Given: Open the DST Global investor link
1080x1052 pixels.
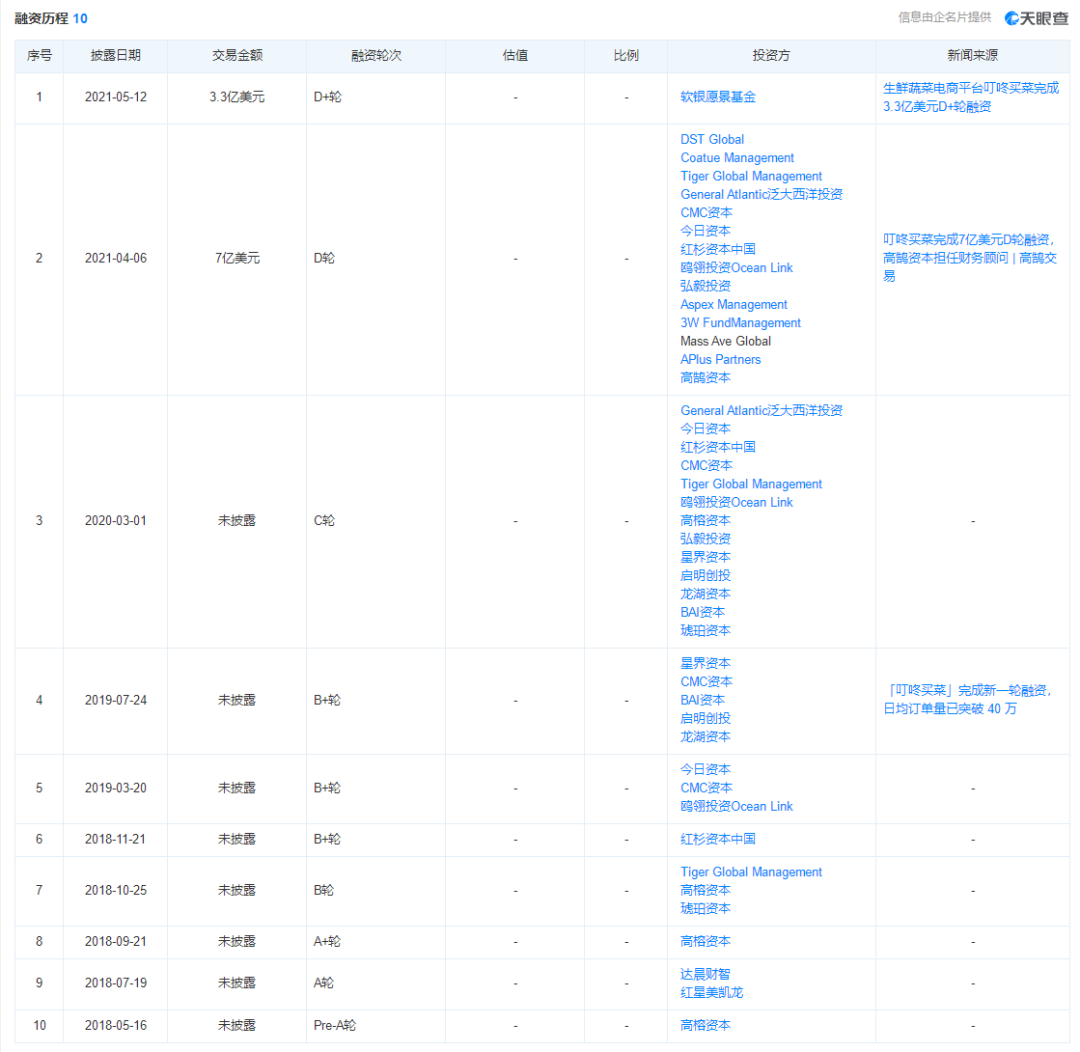Looking at the screenshot, I should 712,139.
